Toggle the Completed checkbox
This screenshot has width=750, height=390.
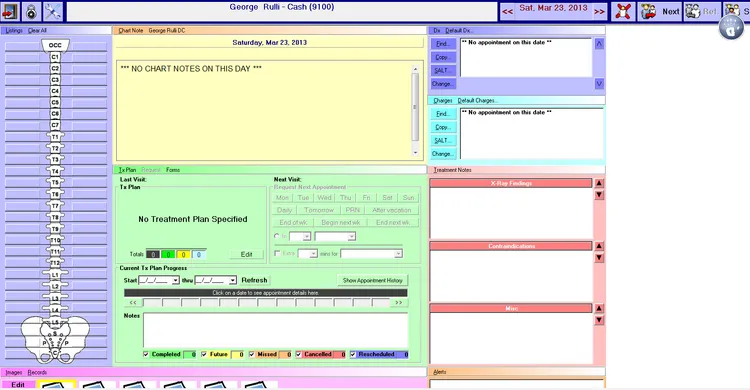click(146, 355)
